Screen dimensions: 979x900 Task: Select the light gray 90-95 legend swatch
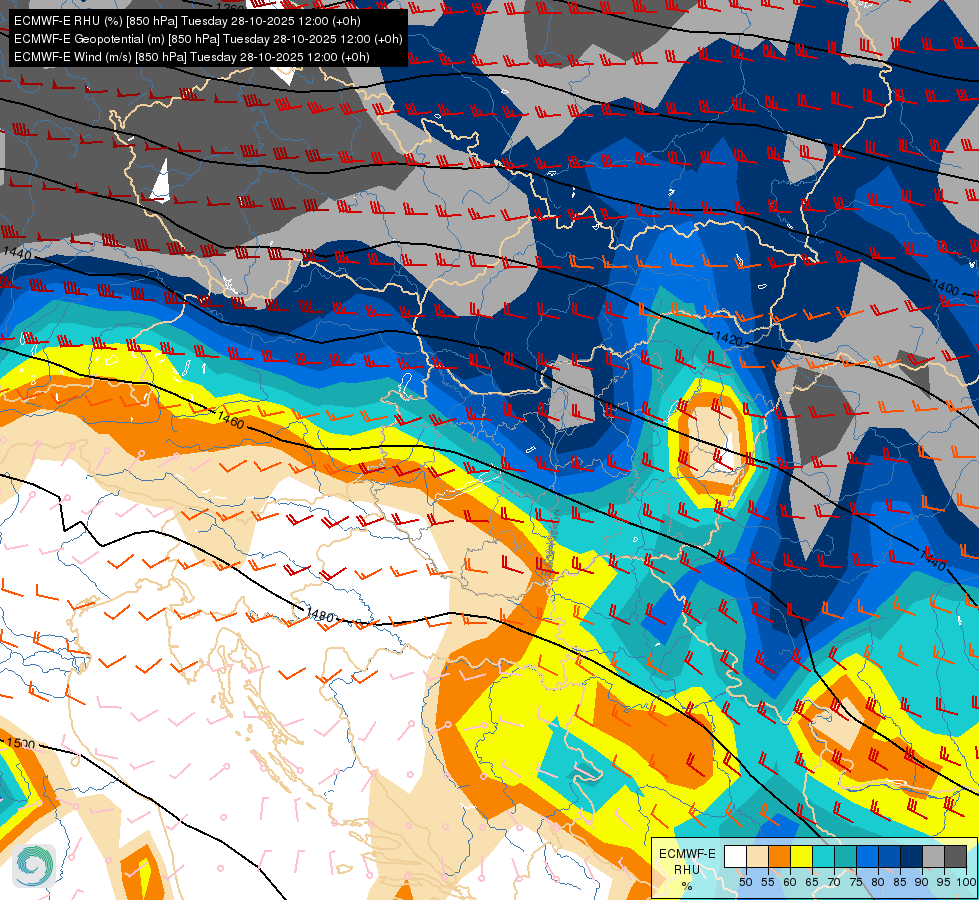pyautogui.click(x=933, y=856)
